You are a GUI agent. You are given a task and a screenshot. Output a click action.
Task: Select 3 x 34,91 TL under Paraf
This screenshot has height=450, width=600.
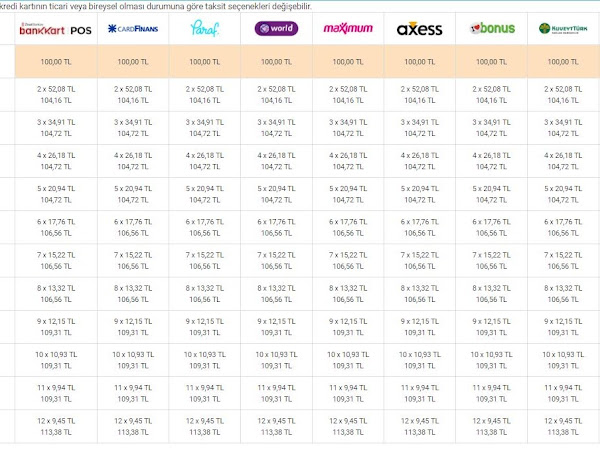(205, 122)
